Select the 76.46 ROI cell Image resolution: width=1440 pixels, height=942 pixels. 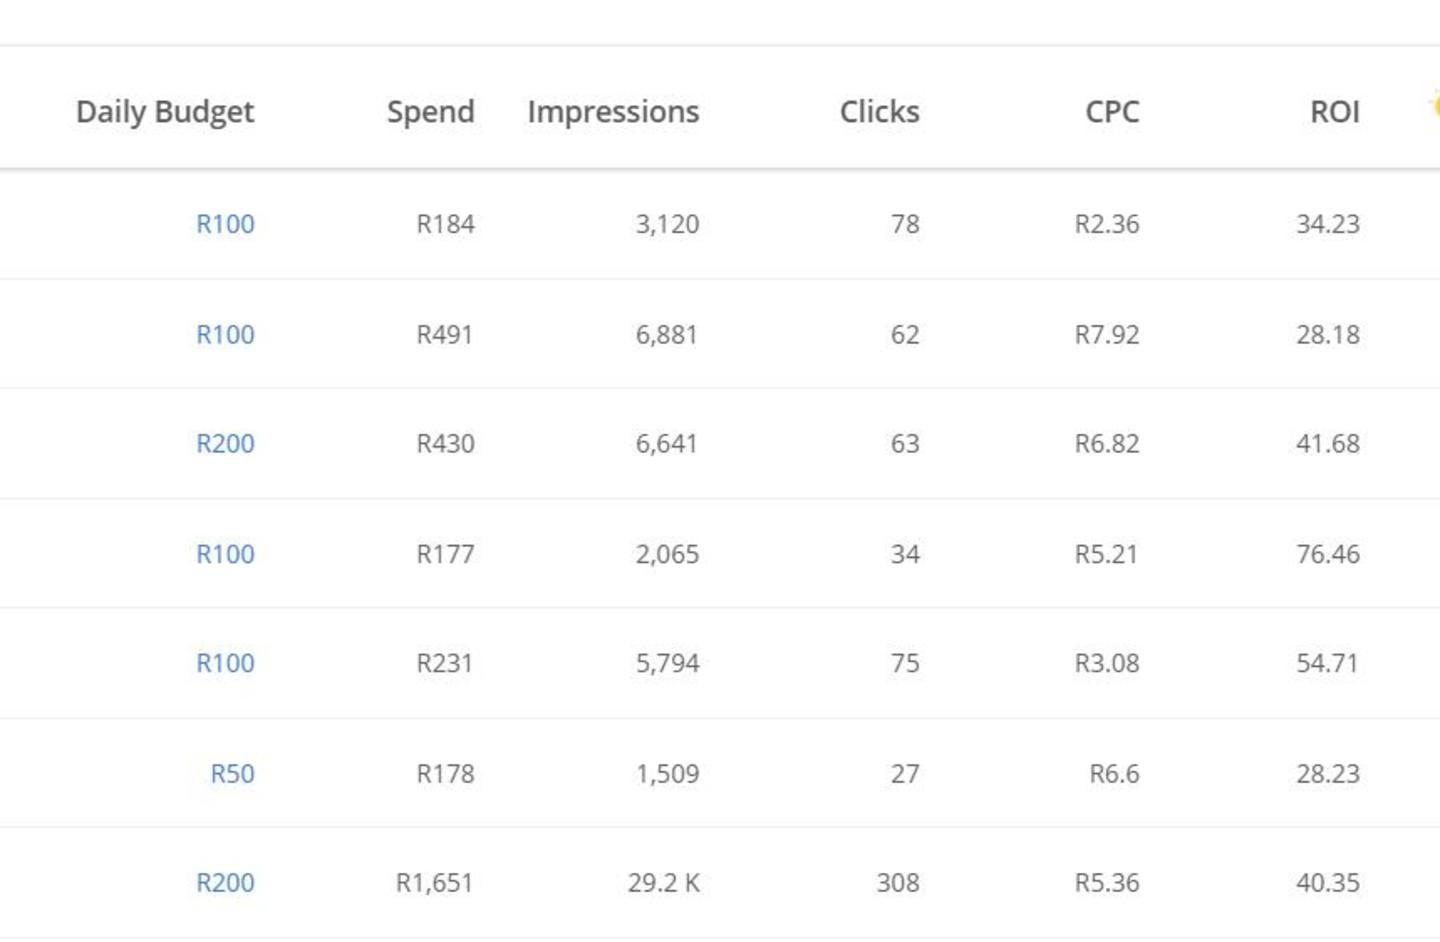pyautogui.click(x=1327, y=554)
